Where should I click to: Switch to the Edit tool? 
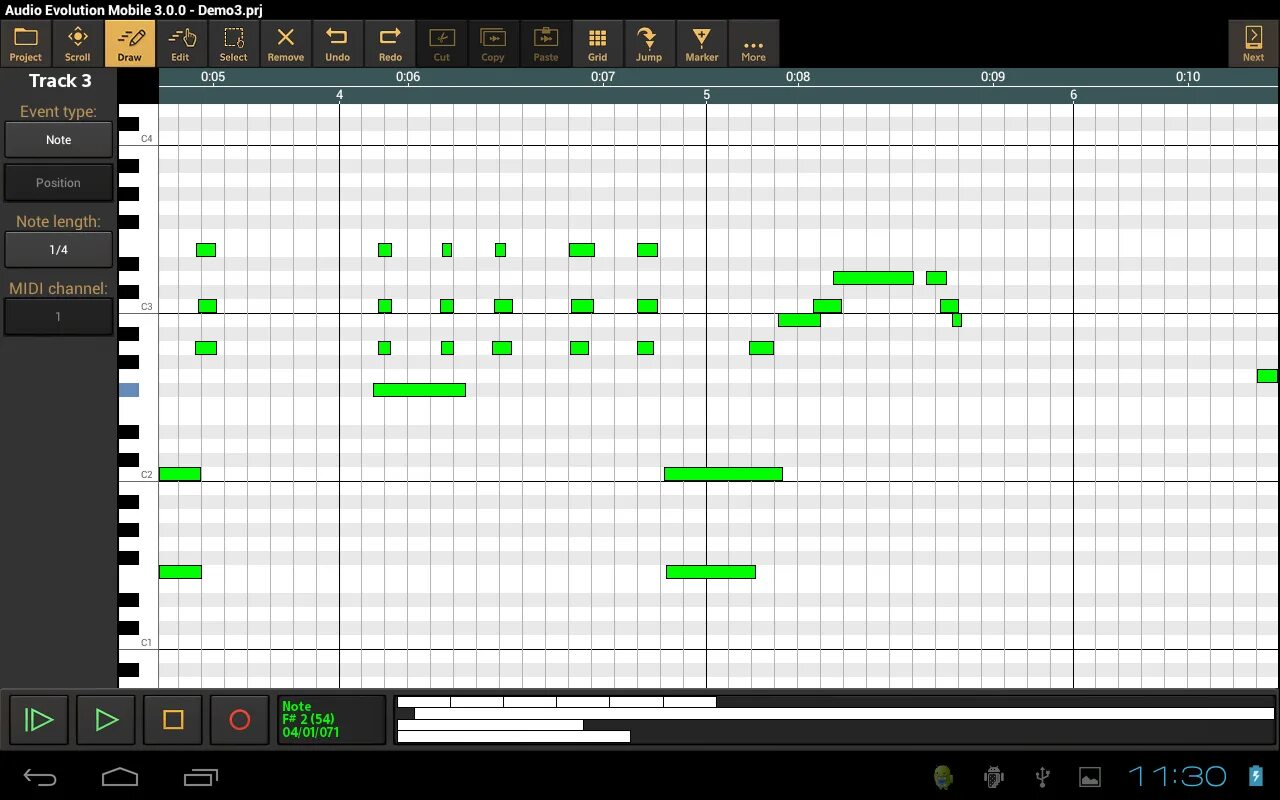click(181, 43)
